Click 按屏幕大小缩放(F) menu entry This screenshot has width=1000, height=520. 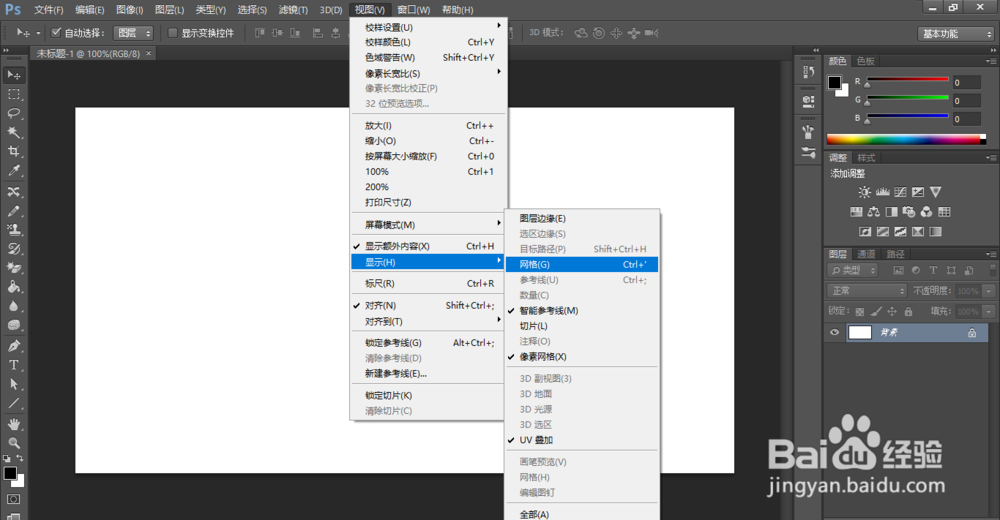pyautogui.click(x=429, y=156)
